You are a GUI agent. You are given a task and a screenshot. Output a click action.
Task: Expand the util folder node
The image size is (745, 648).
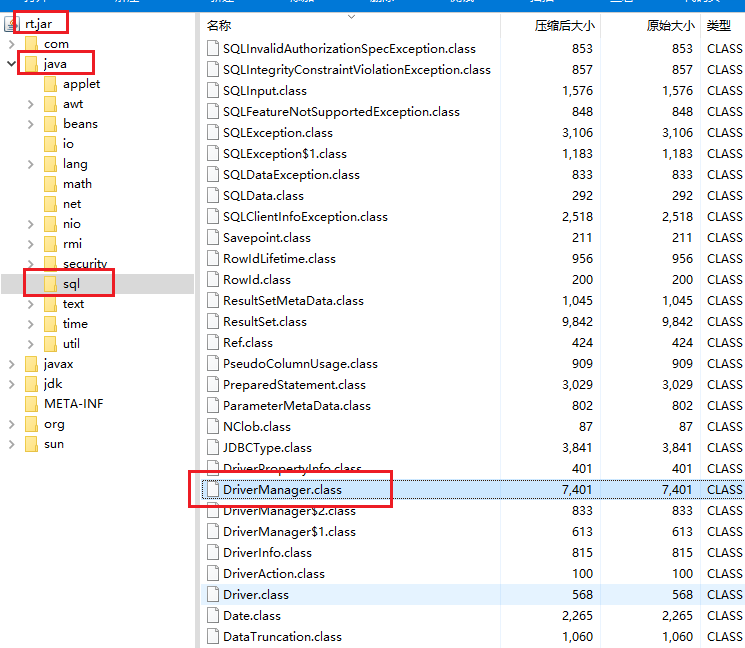click(30, 344)
